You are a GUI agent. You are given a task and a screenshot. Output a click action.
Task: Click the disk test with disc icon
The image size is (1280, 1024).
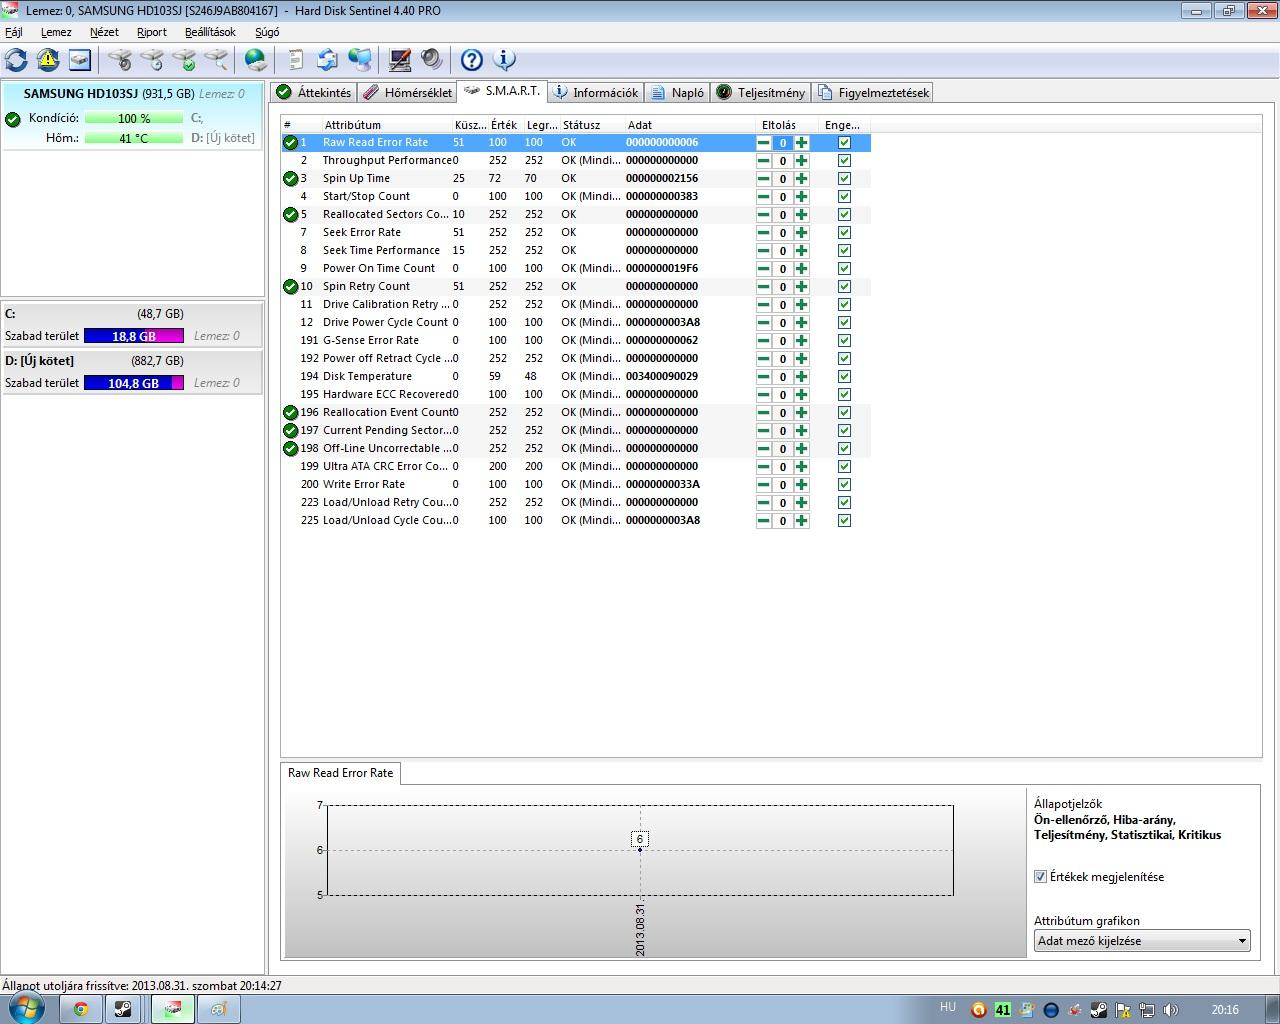pyautogui.click(x=120, y=60)
